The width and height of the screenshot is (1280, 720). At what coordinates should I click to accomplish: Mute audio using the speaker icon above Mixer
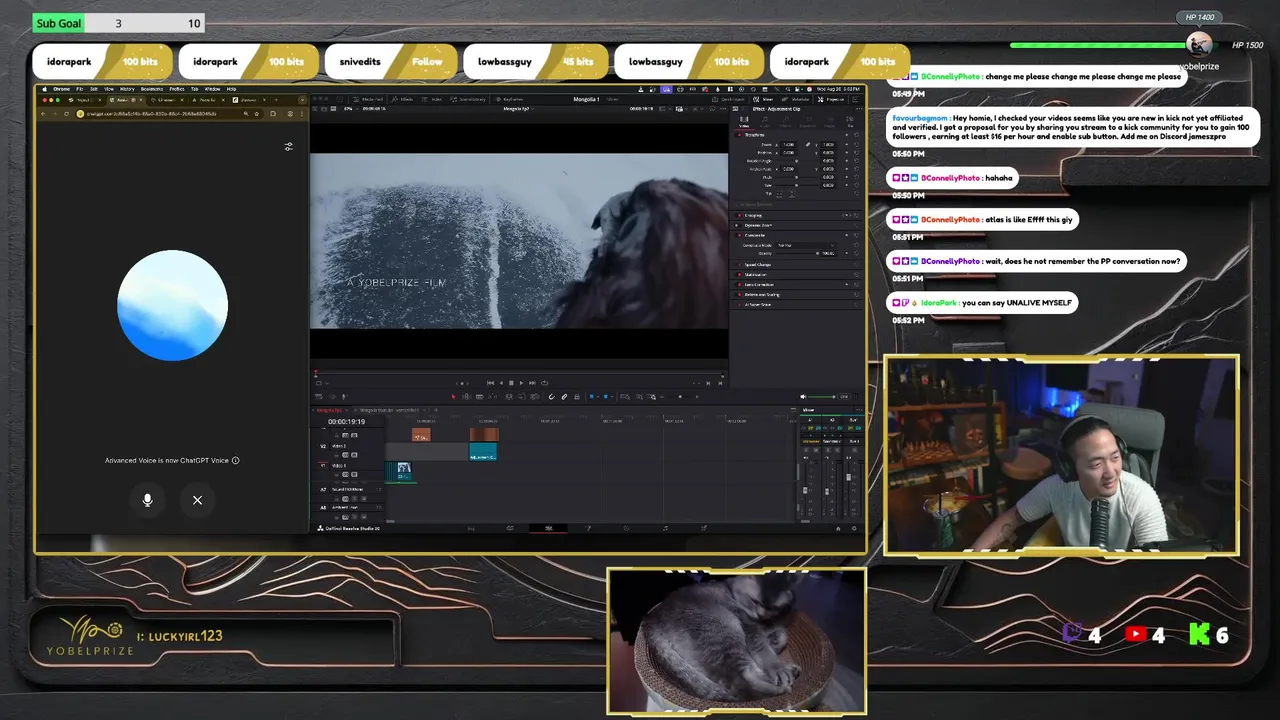click(803, 396)
